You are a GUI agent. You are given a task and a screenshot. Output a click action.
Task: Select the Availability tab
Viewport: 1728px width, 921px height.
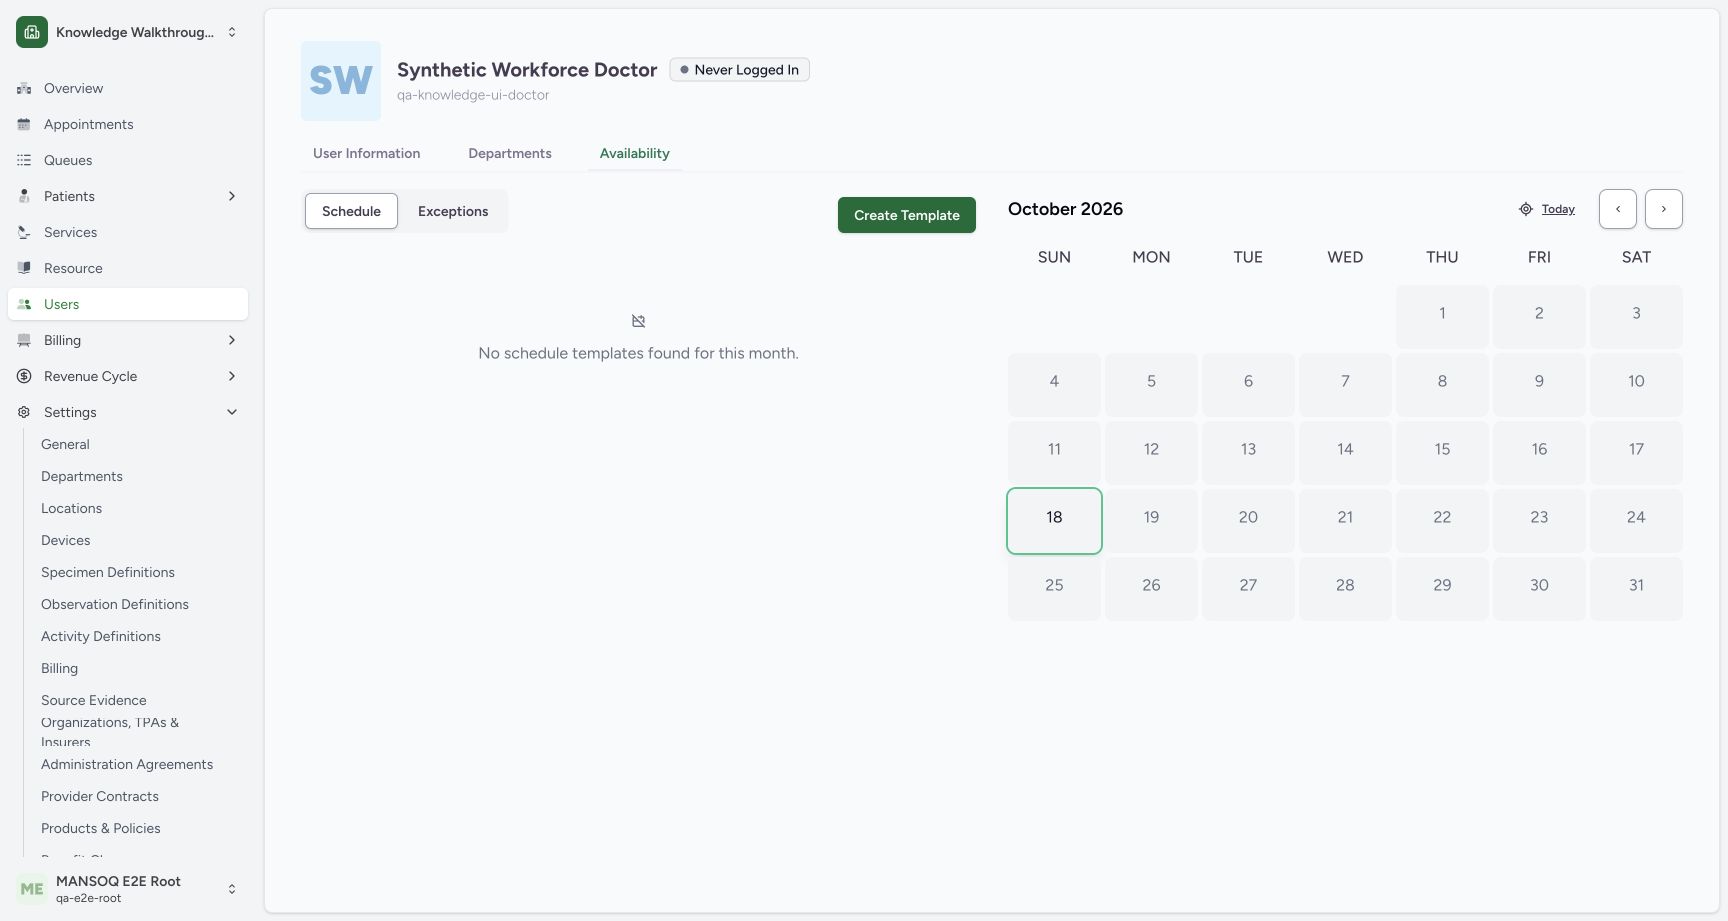pyautogui.click(x=635, y=153)
